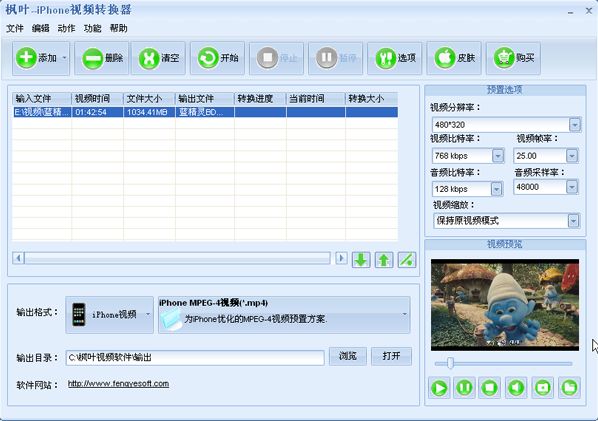Click the 视频时间 column header
This screenshot has width=598, height=421.
[97, 99]
